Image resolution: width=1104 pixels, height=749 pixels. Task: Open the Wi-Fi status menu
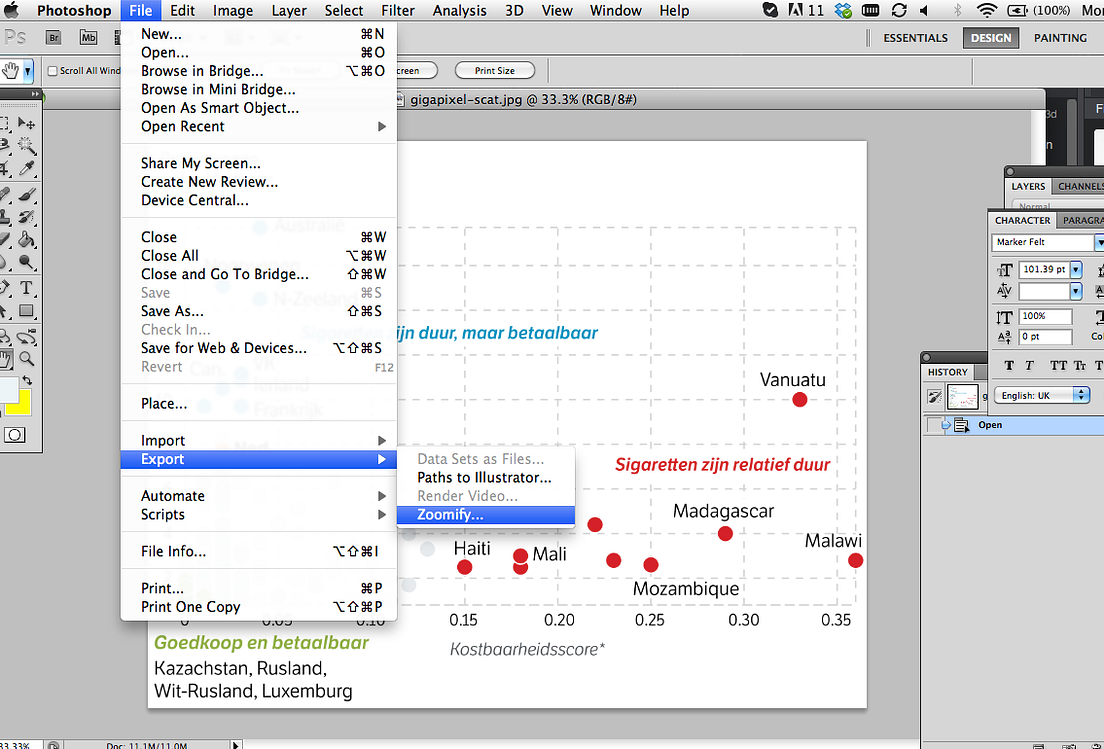click(987, 11)
